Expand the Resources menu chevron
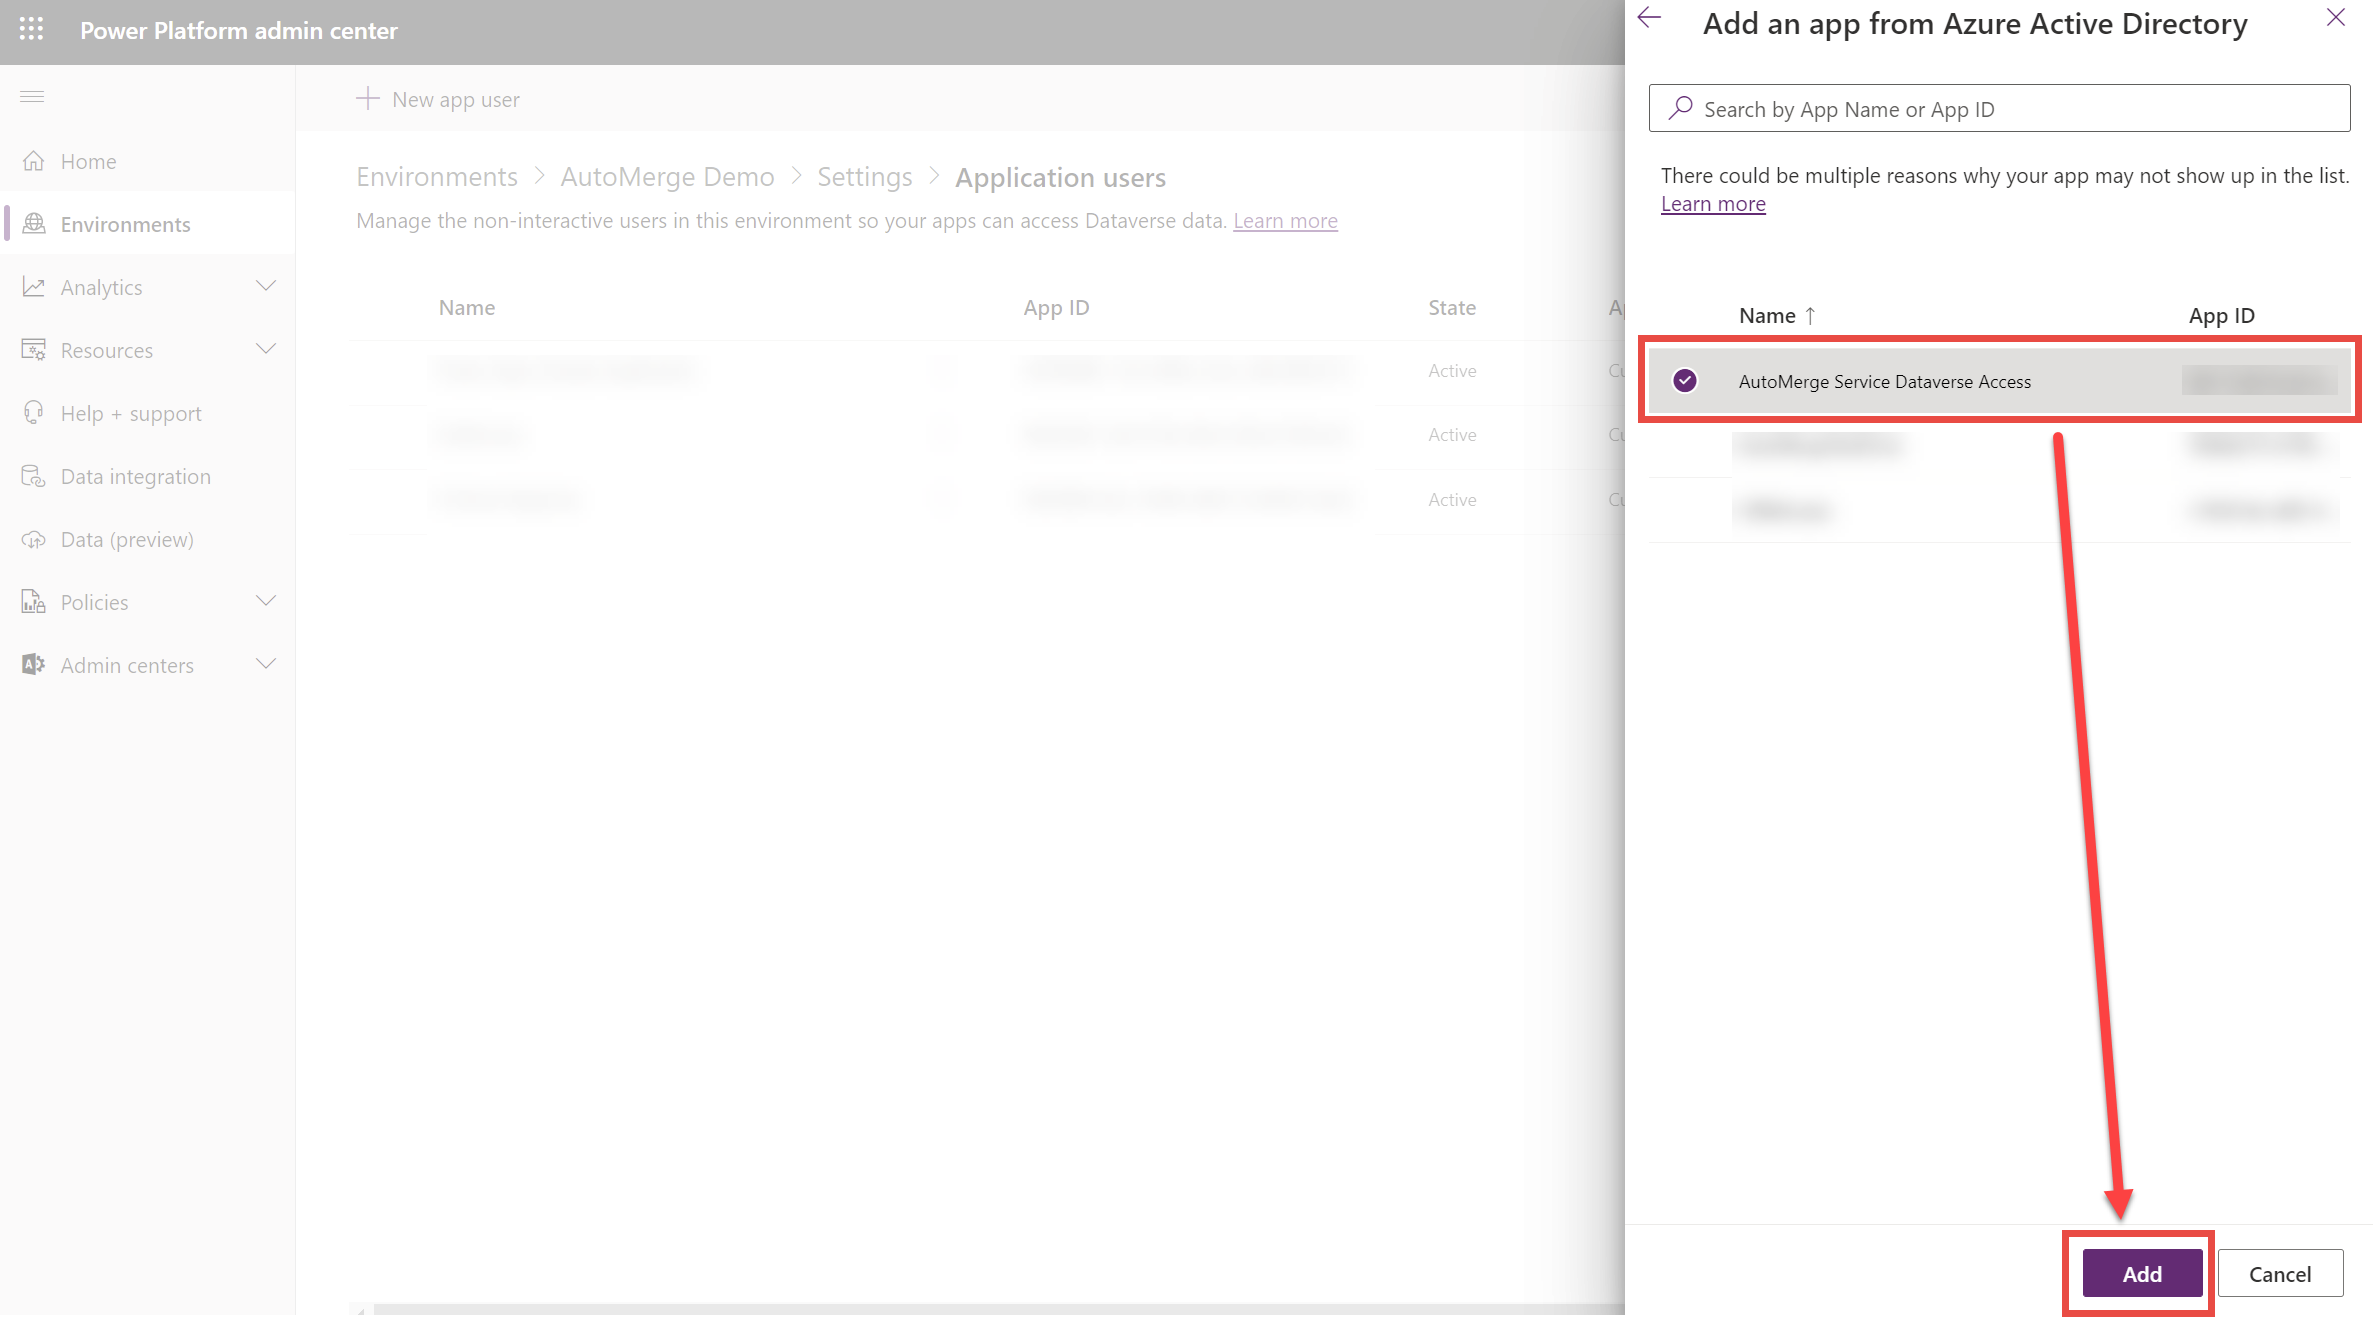The width and height of the screenshot is (2373, 1317). 266,349
